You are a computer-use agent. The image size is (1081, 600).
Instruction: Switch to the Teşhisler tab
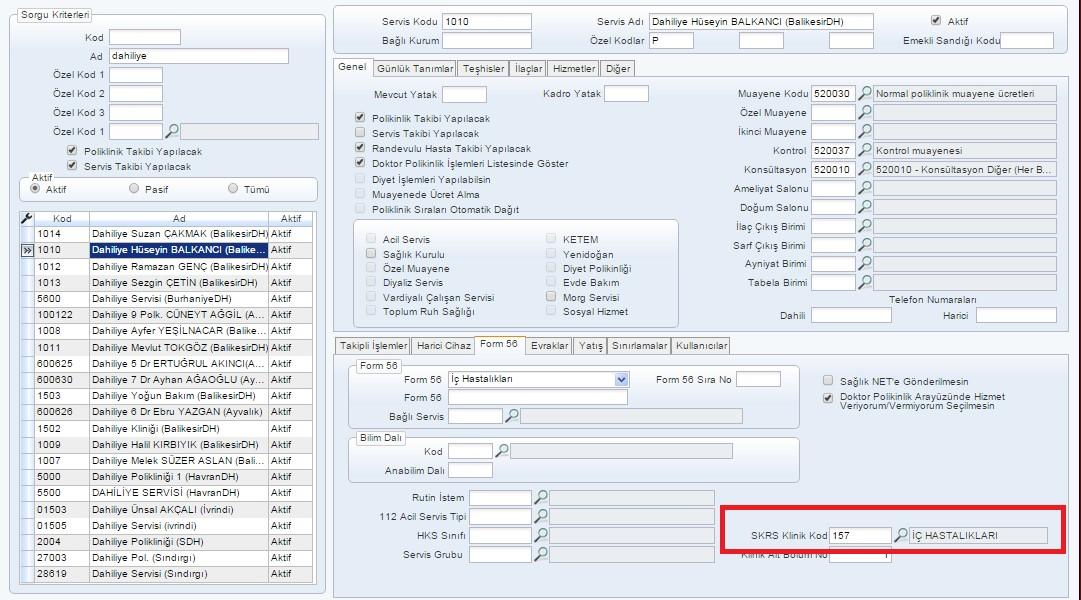tap(483, 69)
